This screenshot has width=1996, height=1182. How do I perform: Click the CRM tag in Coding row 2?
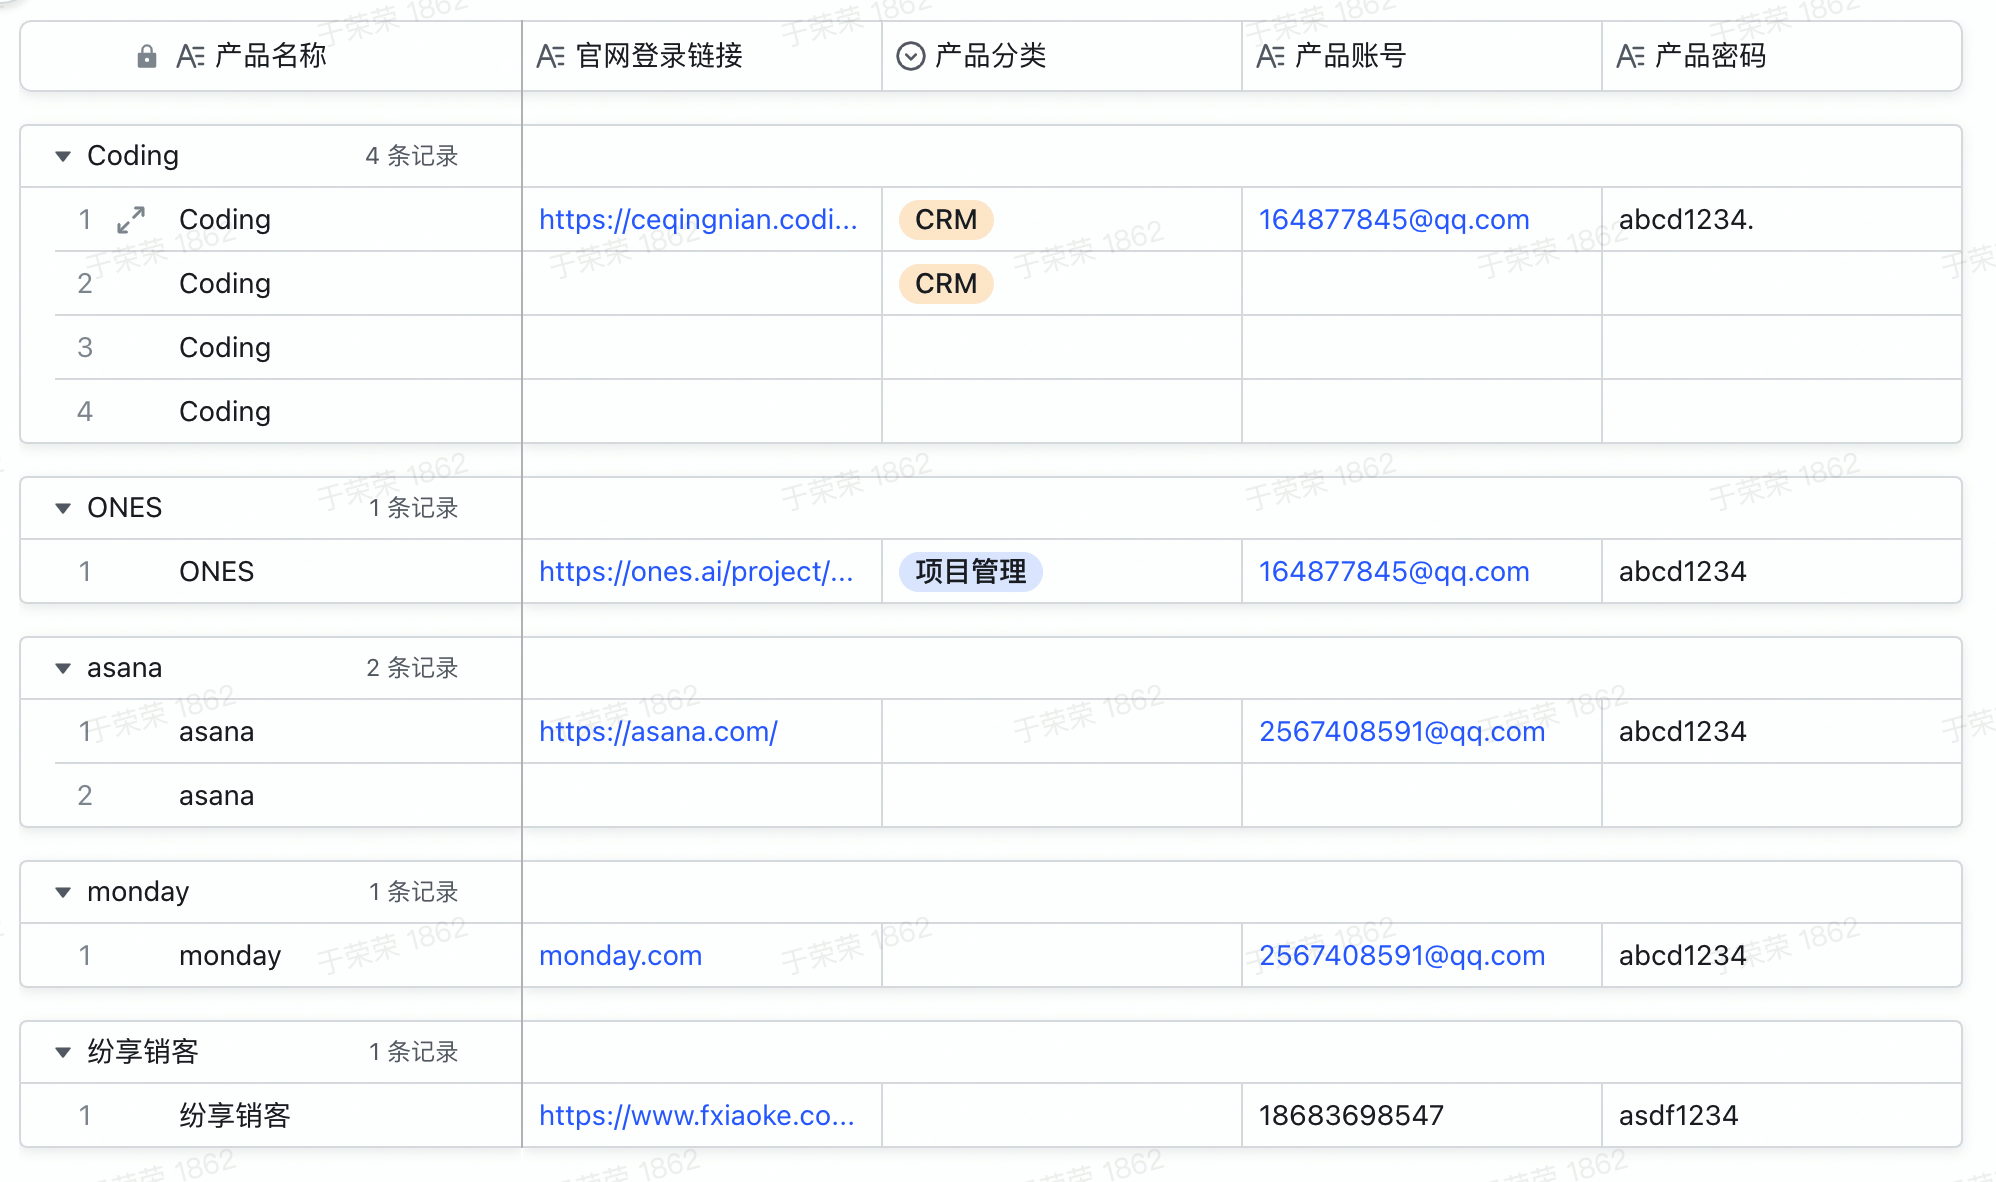click(946, 284)
